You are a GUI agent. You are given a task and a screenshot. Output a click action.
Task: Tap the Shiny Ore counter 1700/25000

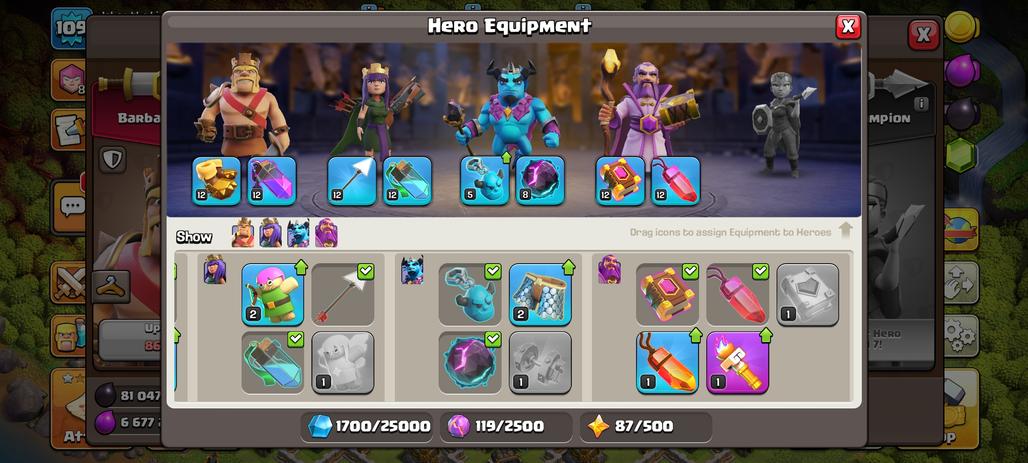(368, 426)
